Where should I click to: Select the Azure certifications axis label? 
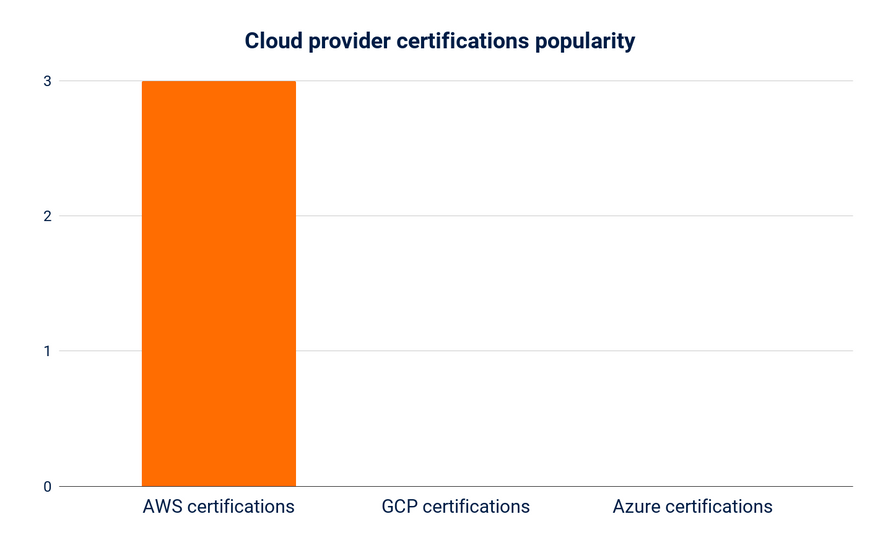(692, 506)
